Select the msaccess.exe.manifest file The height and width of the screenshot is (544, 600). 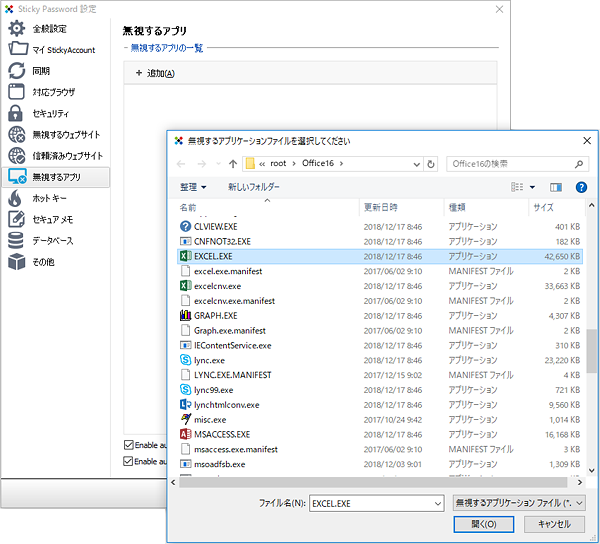coord(380,449)
